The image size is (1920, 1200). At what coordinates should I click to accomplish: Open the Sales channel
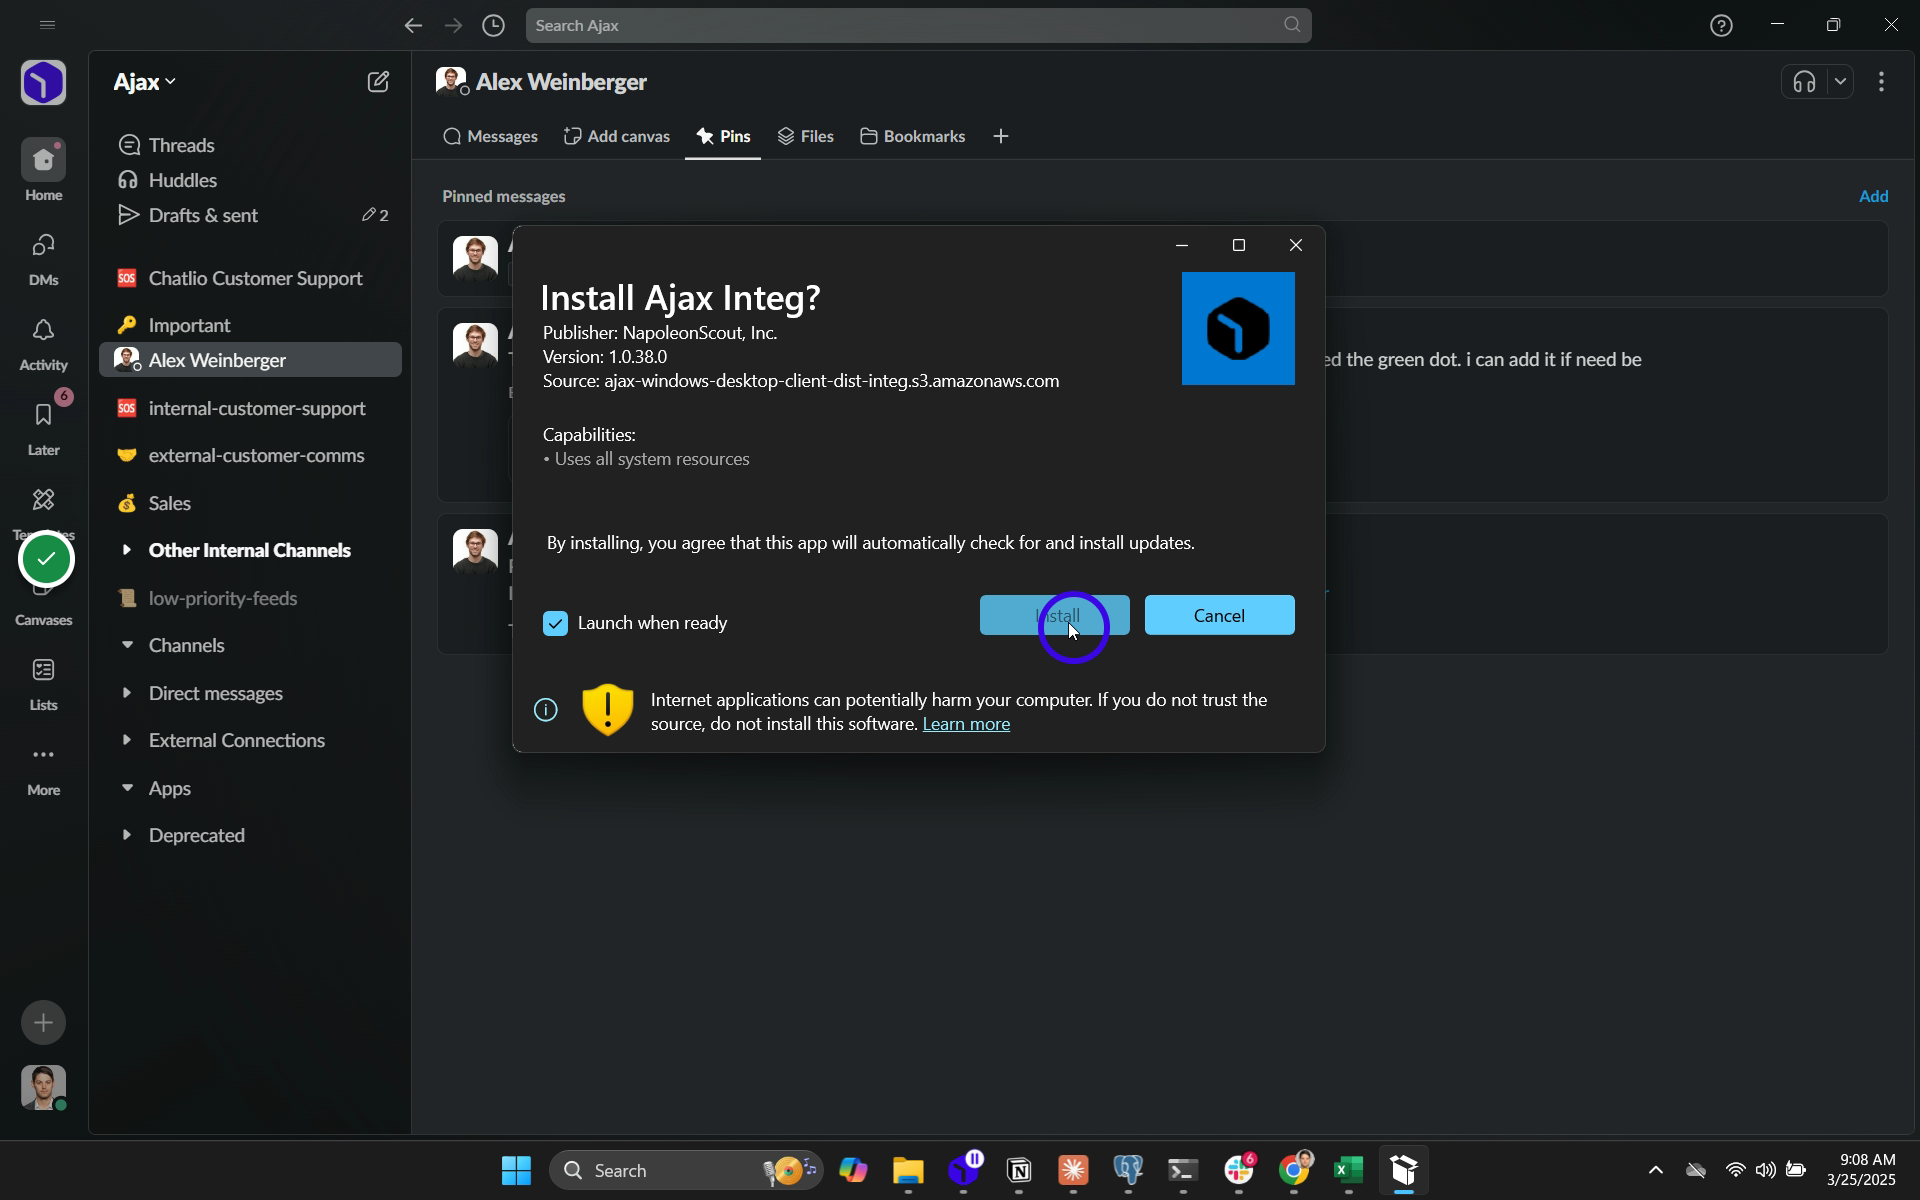point(250,503)
